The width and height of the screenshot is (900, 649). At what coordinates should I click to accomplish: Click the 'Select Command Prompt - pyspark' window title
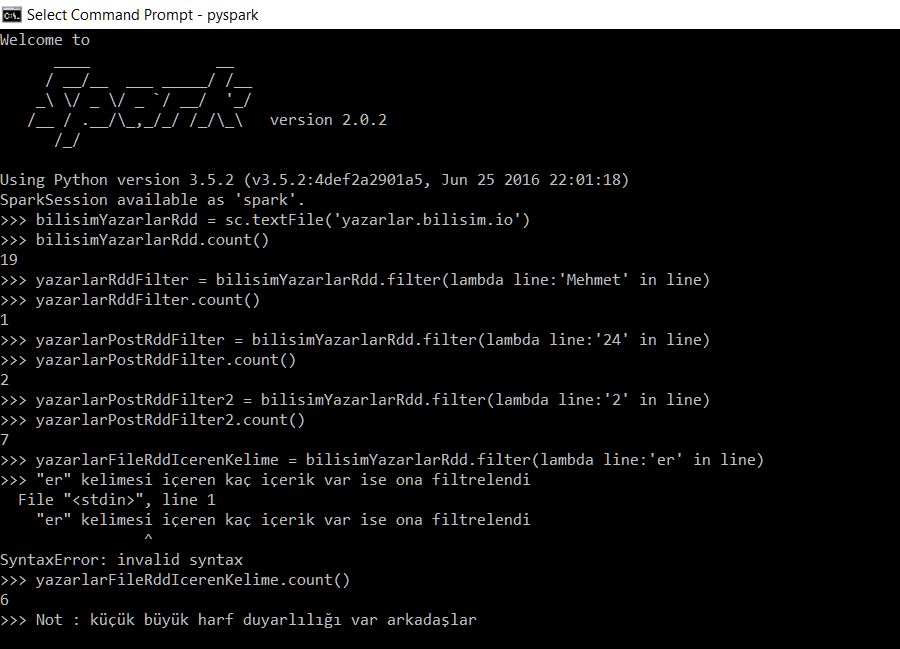[142, 15]
